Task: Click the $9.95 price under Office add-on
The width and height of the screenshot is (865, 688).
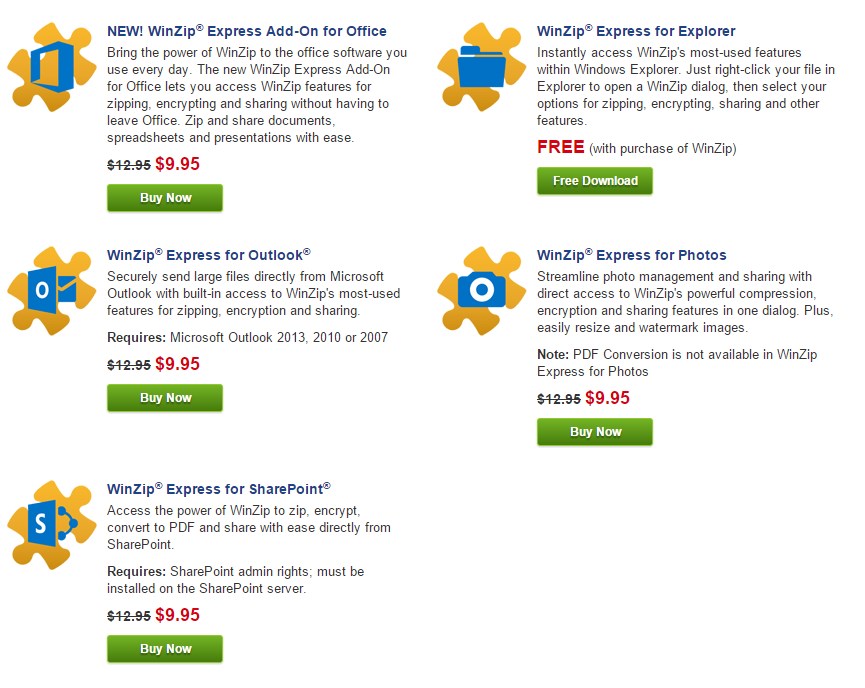Action: click(177, 164)
